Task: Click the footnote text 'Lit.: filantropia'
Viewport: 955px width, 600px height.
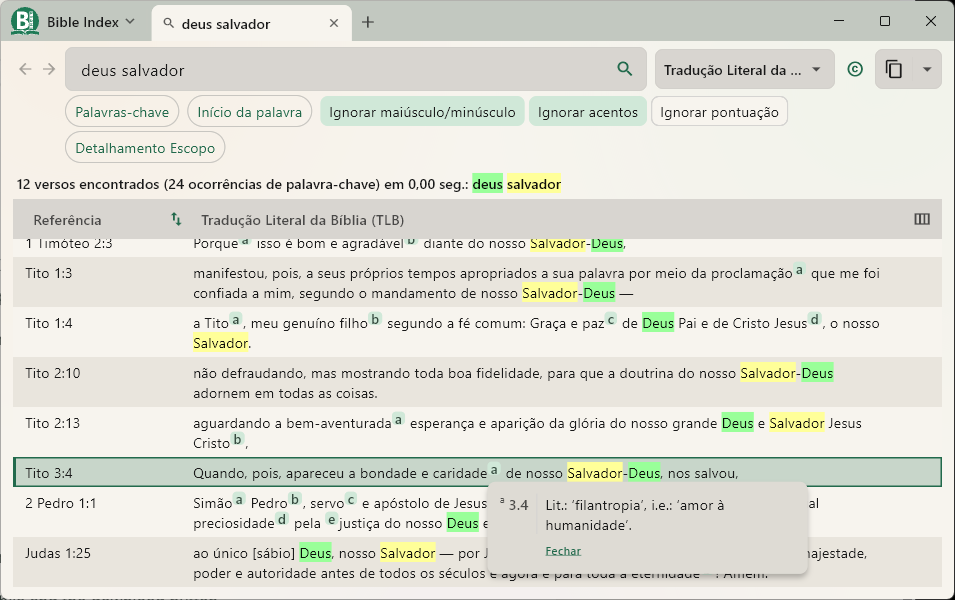Action: pyautogui.click(x=635, y=515)
